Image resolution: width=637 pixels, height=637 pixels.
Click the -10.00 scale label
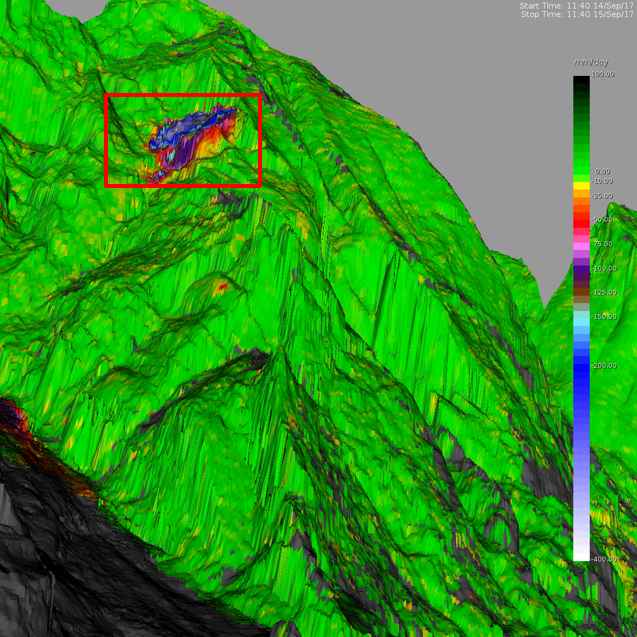coord(602,181)
